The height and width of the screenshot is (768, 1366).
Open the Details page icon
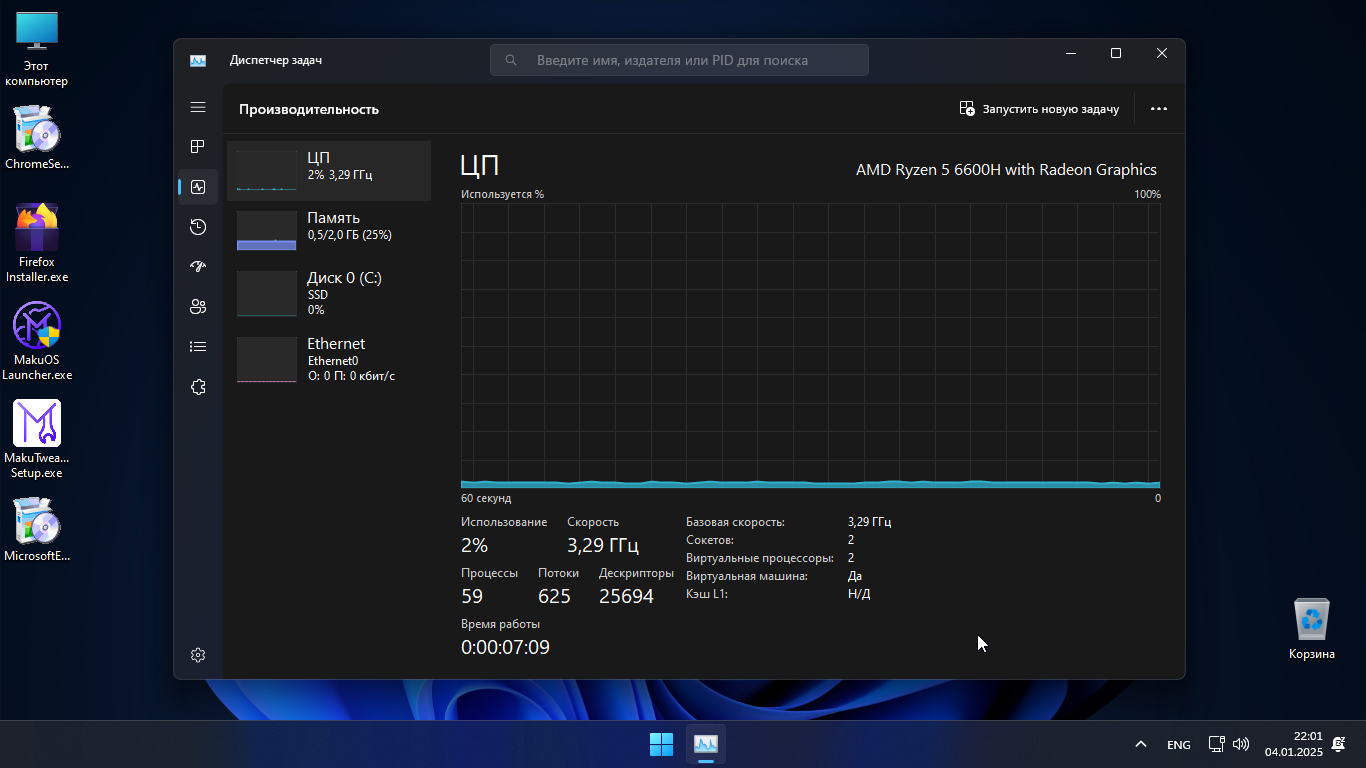click(198, 347)
